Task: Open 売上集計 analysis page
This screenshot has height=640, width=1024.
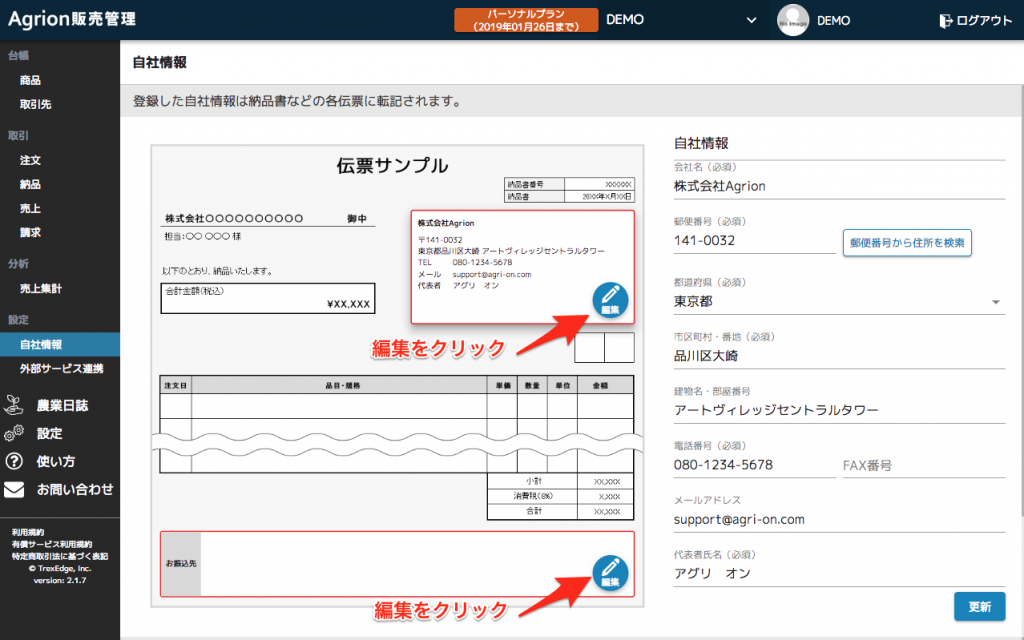Action: pos(40,289)
